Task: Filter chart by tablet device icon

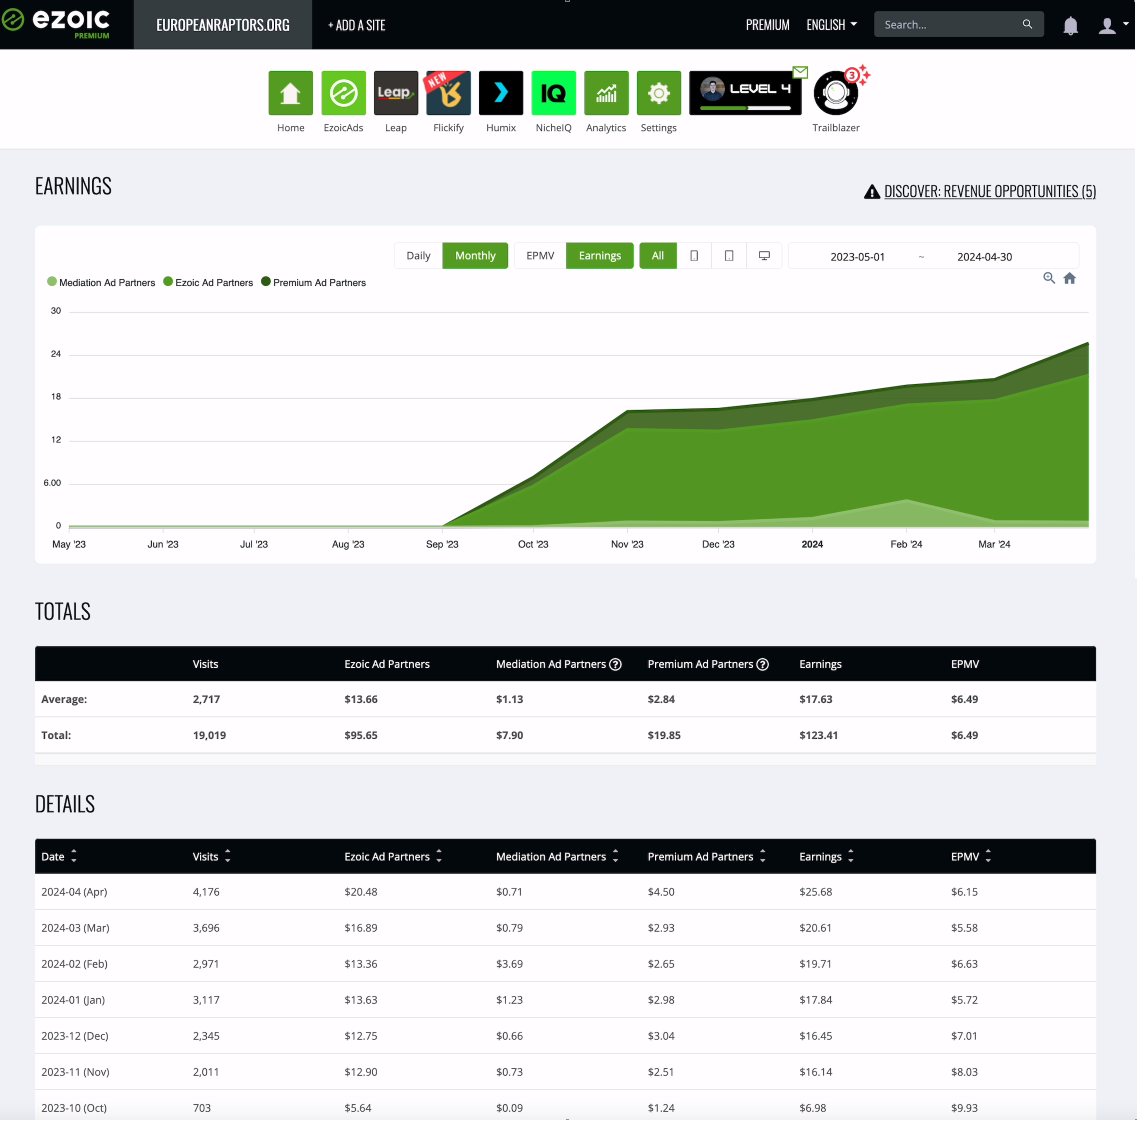Action: [x=729, y=255]
